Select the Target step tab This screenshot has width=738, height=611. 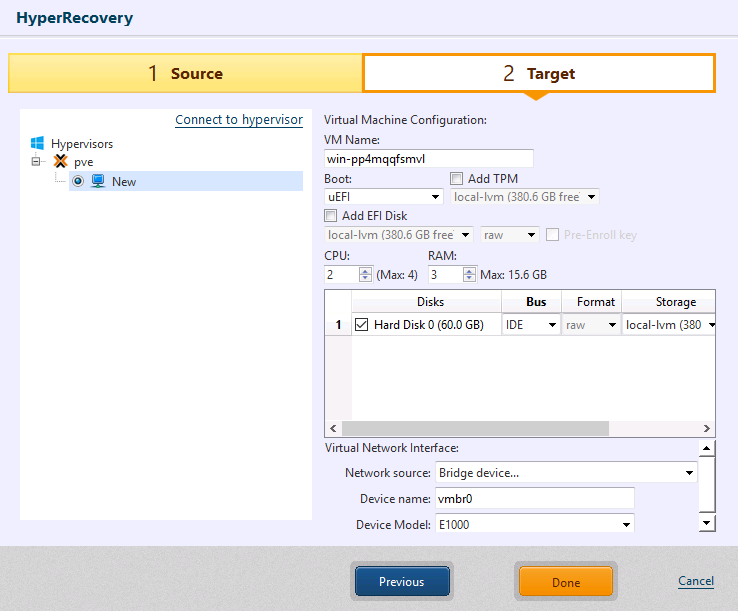coord(538,73)
